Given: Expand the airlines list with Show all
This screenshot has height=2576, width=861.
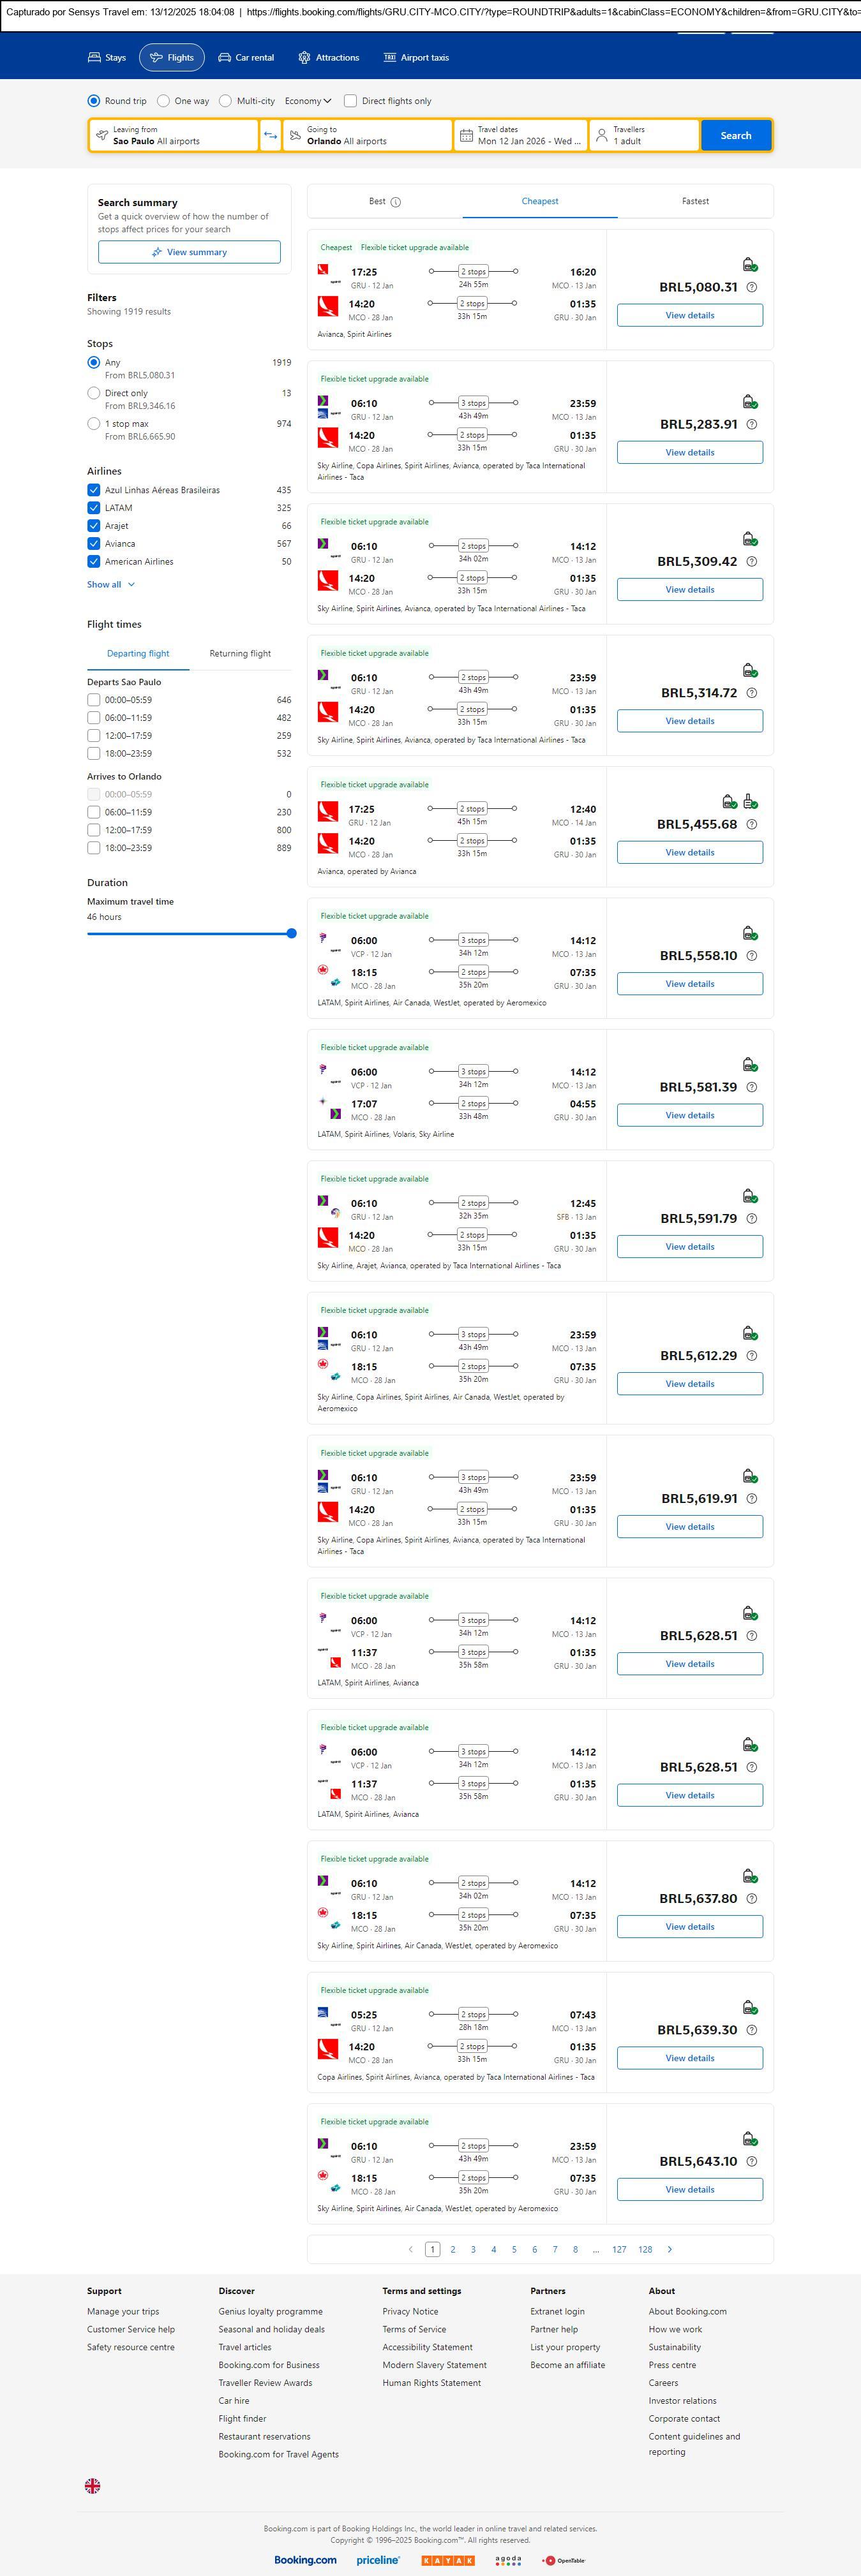Looking at the screenshot, I should click(x=110, y=585).
